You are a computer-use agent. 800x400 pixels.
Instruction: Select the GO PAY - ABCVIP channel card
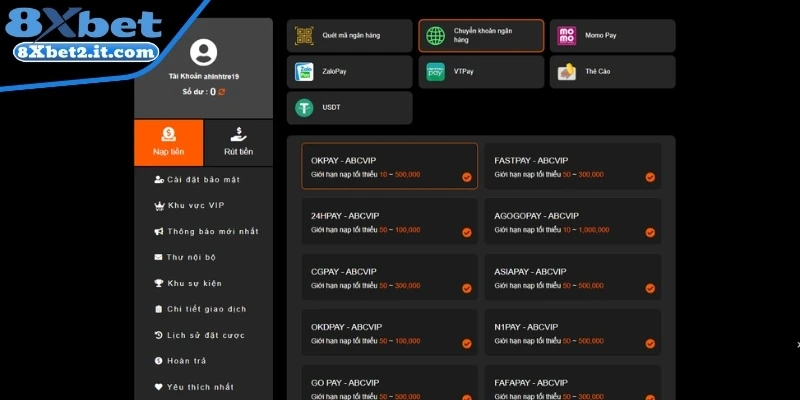(389, 383)
